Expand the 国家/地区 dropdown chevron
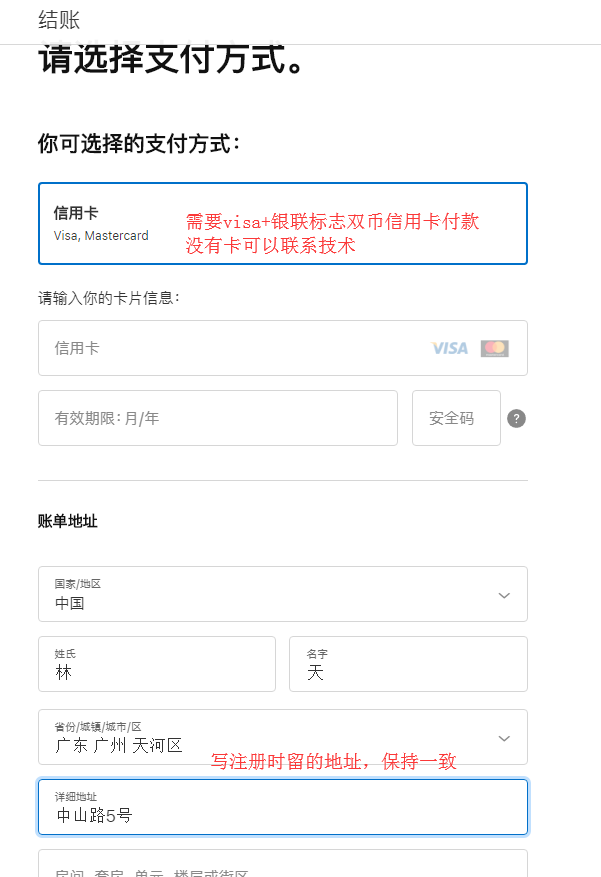Image resolution: width=601 pixels, height=877 pixels. pyautogui.click(x=504, y=595)
